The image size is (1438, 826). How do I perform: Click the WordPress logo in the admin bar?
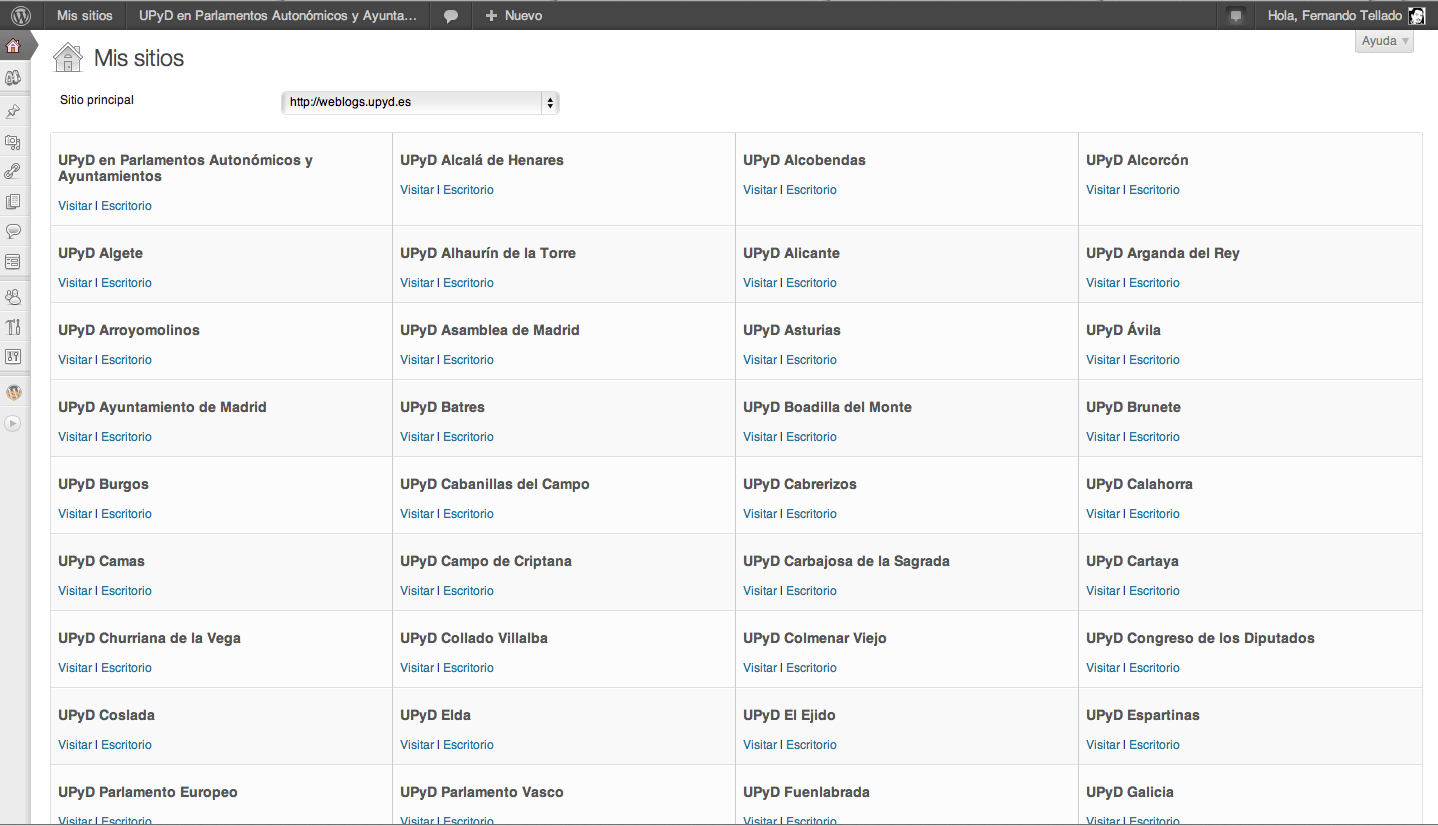(x=21, y=15)
